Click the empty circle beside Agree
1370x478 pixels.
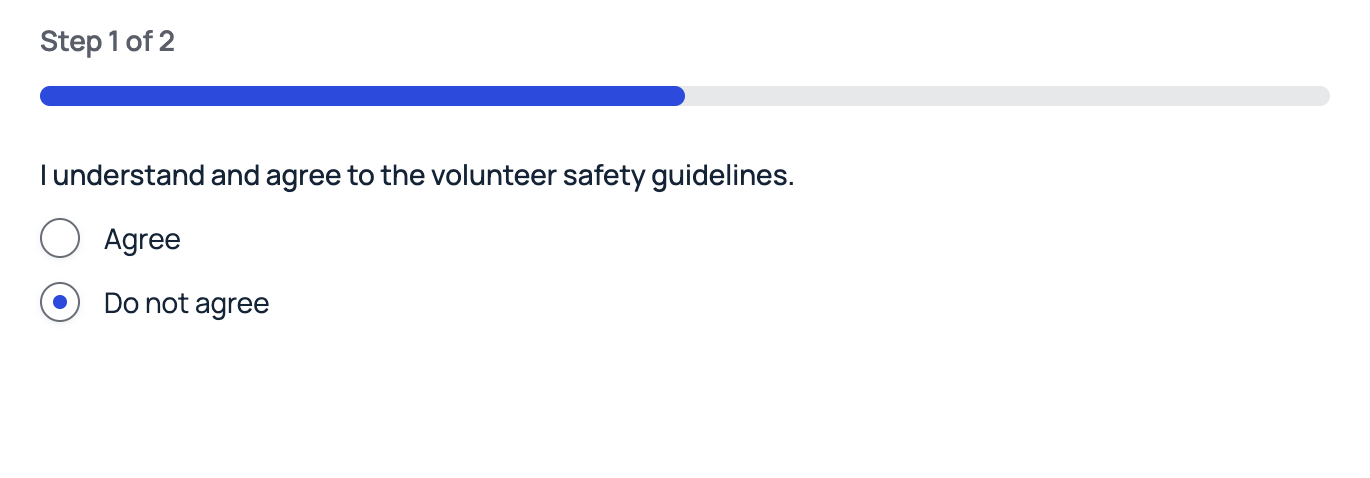[x=60, y=239]
